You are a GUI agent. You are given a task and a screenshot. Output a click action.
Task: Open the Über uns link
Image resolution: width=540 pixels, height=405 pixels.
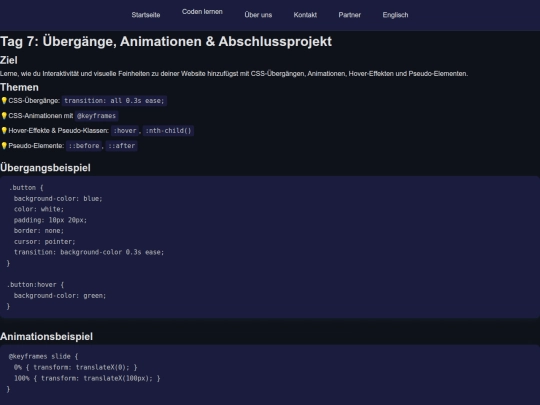(258, 15)
